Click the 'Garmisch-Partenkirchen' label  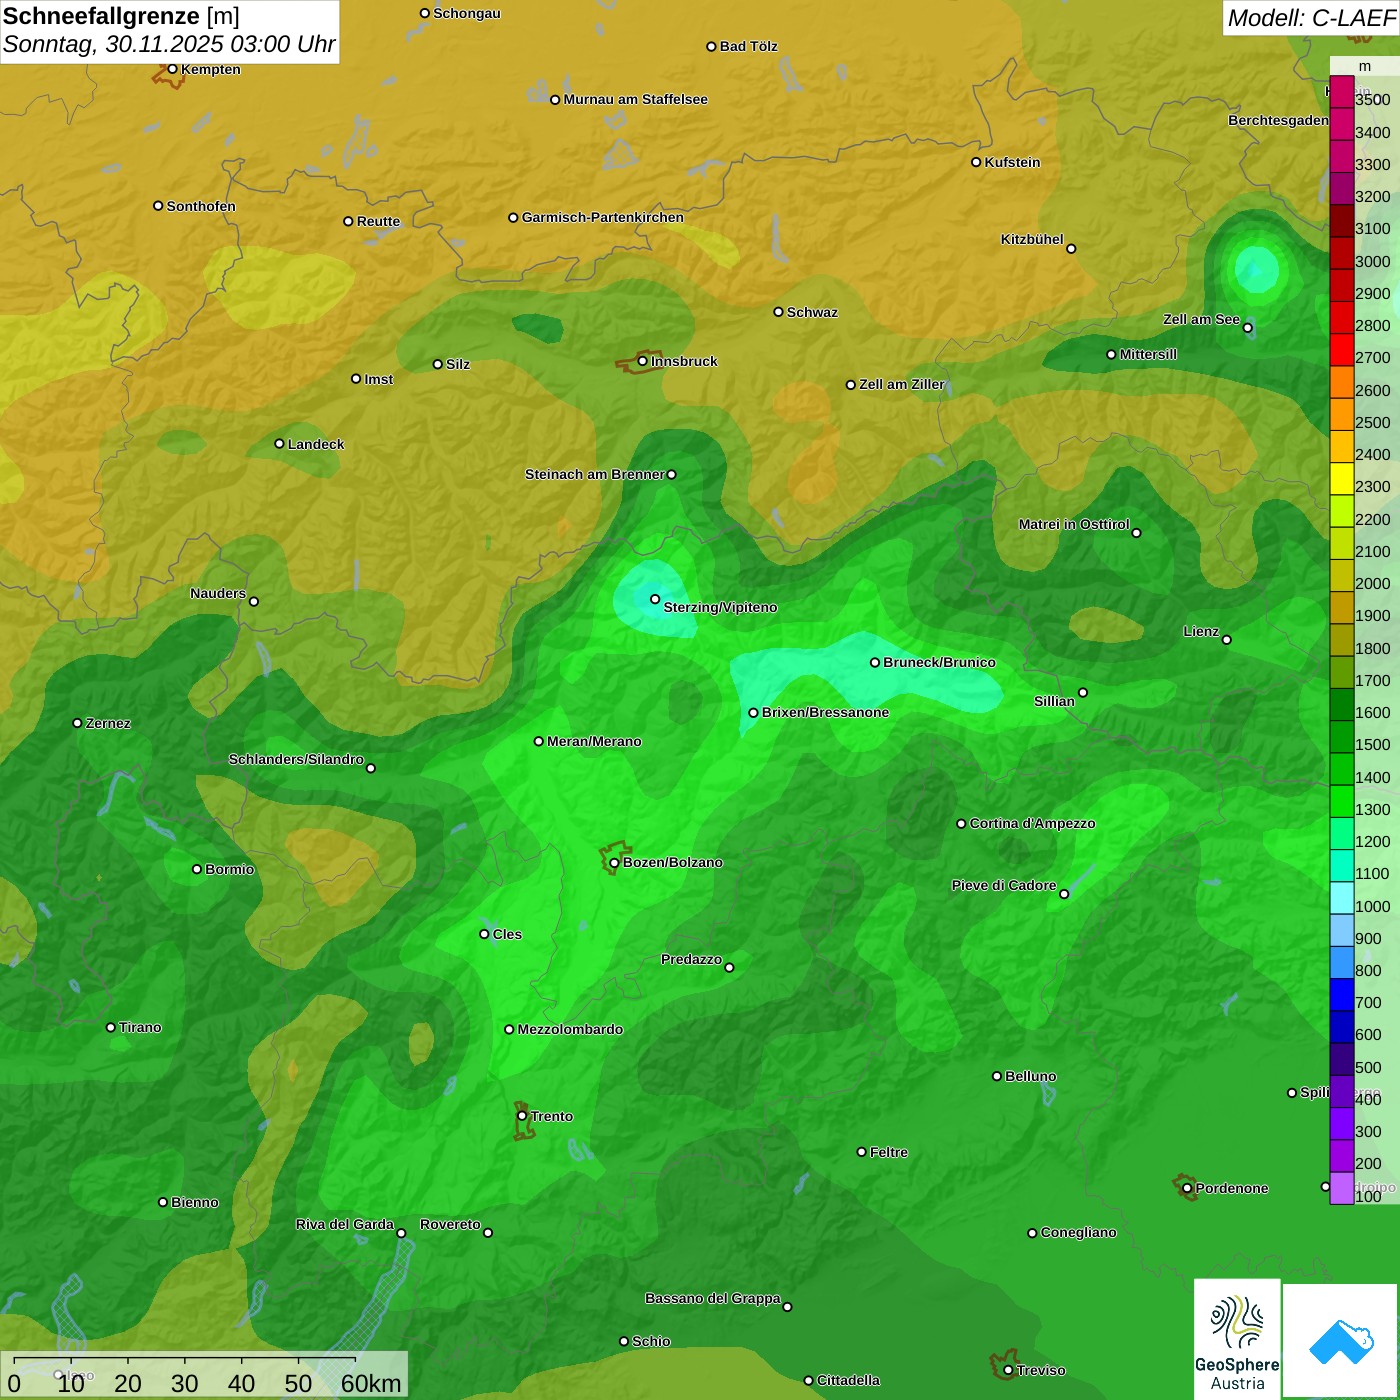[603, 217]
